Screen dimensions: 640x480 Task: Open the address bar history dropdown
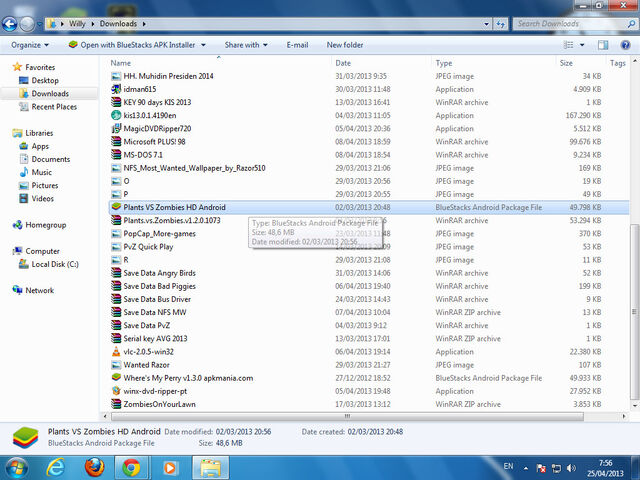pyautogui.click(x=486, y=24)
